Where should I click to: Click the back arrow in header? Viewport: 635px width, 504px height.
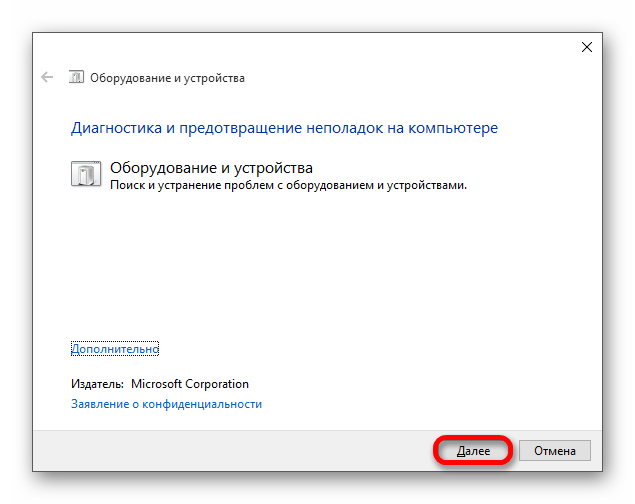tap(47, 77)
